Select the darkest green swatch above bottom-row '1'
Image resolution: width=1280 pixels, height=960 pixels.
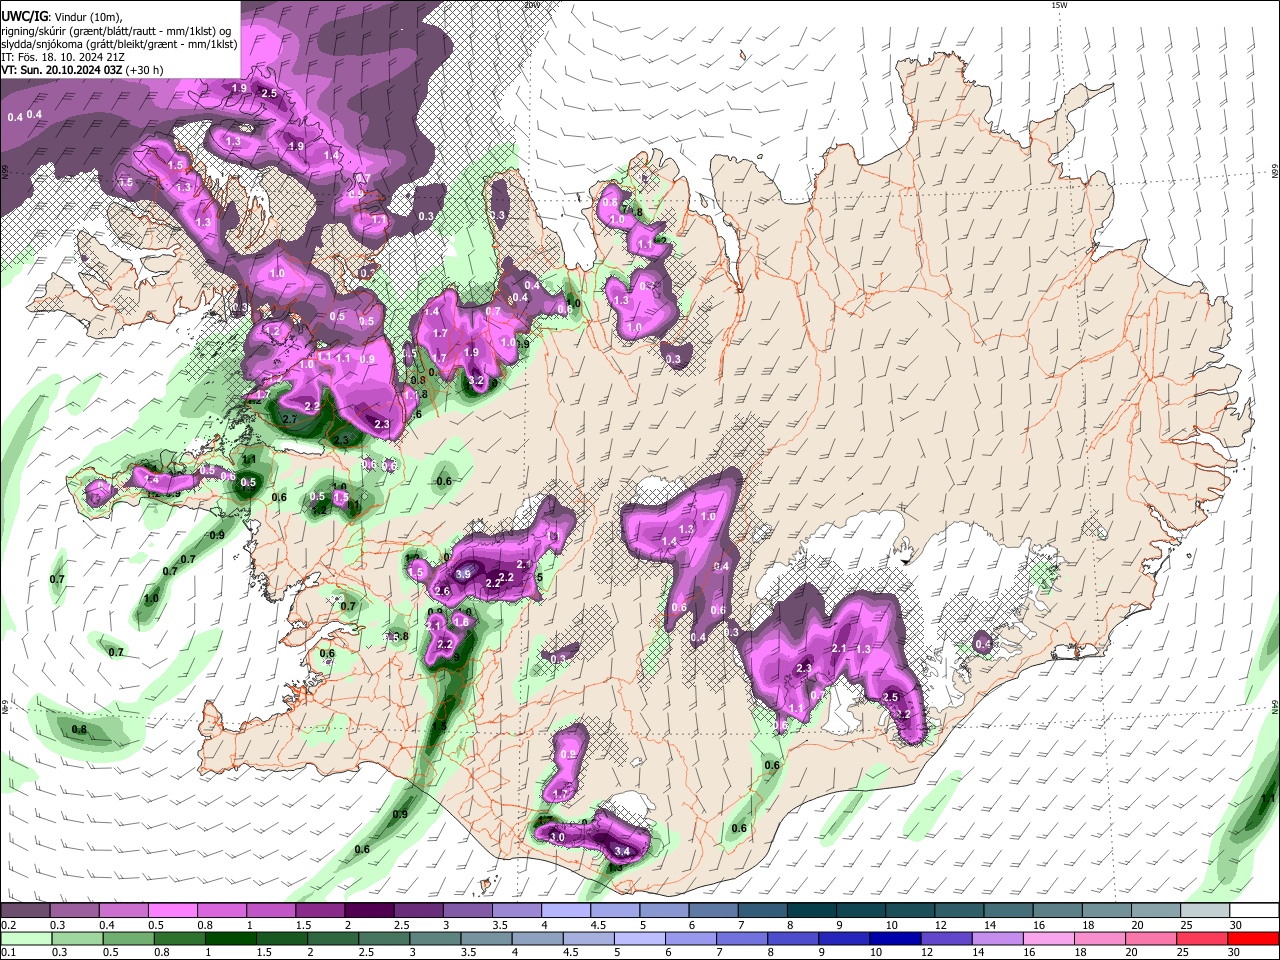(x=230, y=939)
